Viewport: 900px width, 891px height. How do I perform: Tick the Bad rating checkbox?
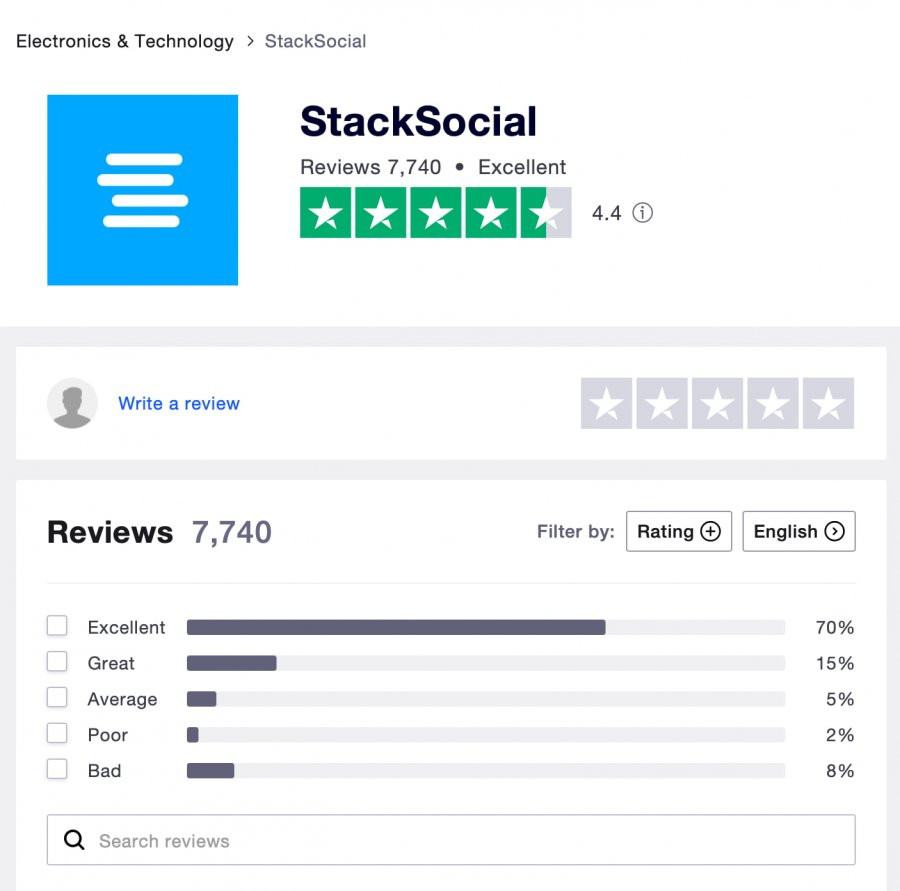pyautogui.click(x=57, y=769)
